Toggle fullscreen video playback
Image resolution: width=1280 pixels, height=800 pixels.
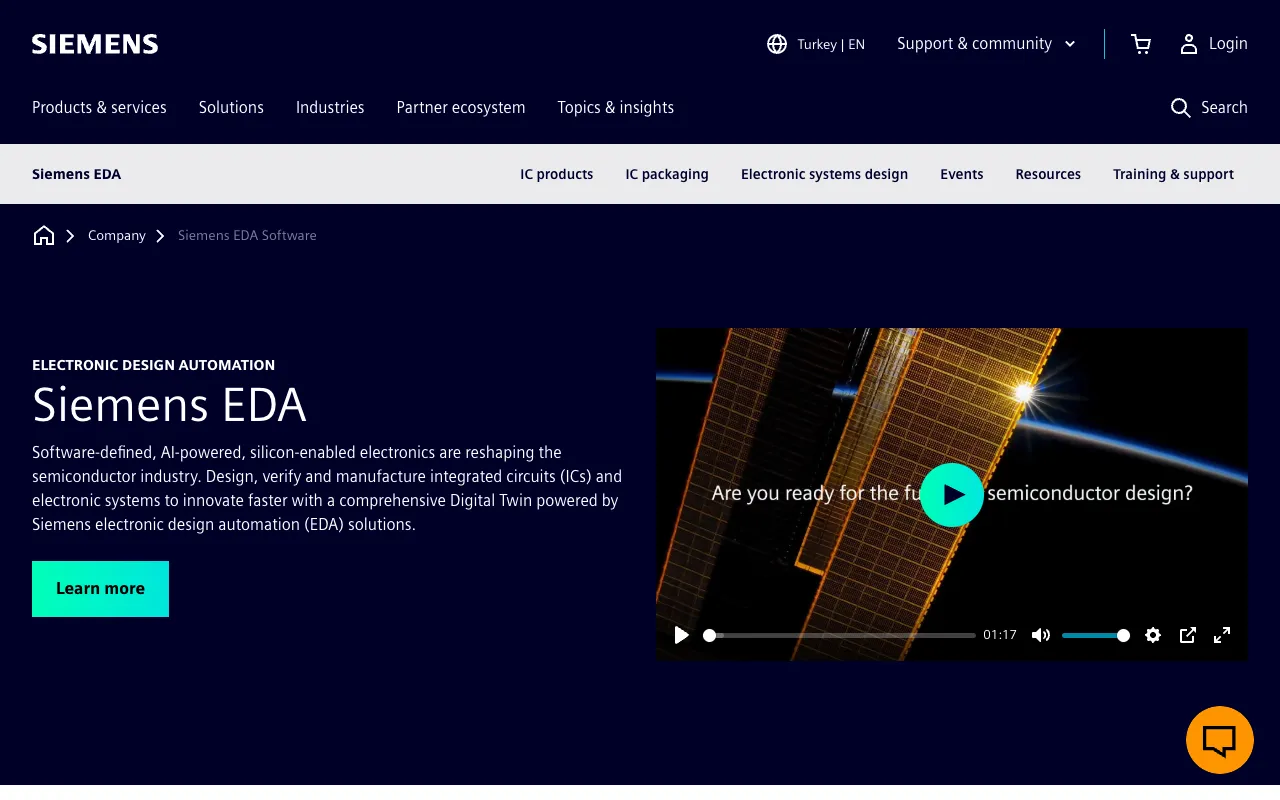[x=1221, y=635]
